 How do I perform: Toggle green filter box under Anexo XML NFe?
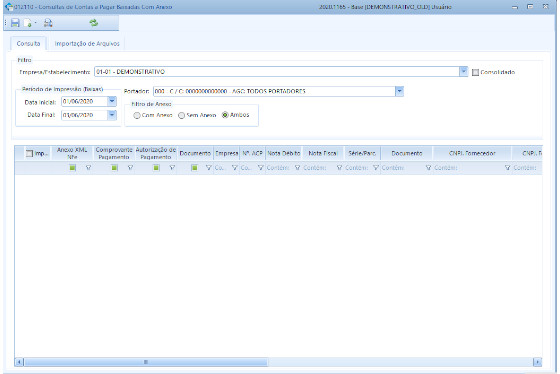[x=72, y=168]
